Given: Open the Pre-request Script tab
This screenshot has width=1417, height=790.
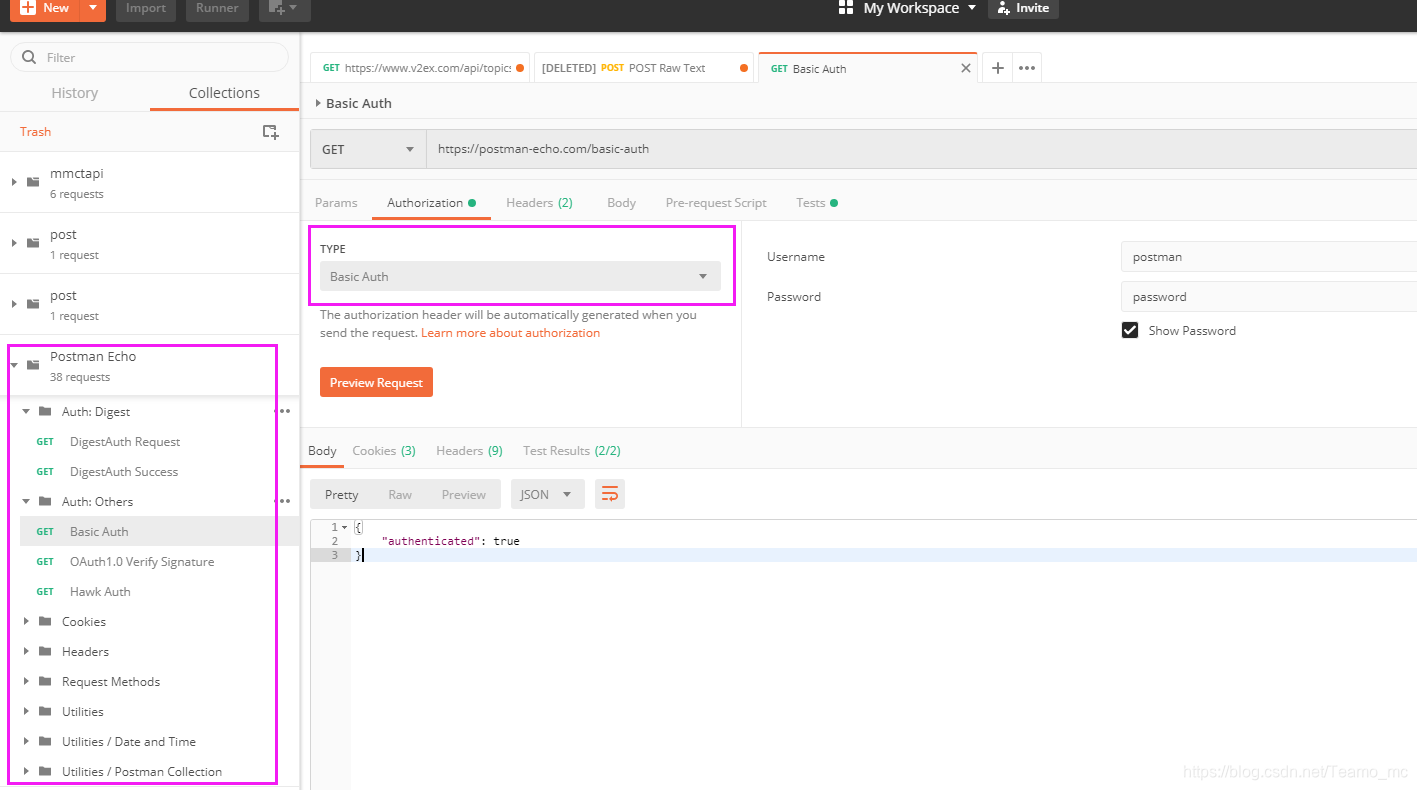Looking at the screenshot, I should (716, 202).
